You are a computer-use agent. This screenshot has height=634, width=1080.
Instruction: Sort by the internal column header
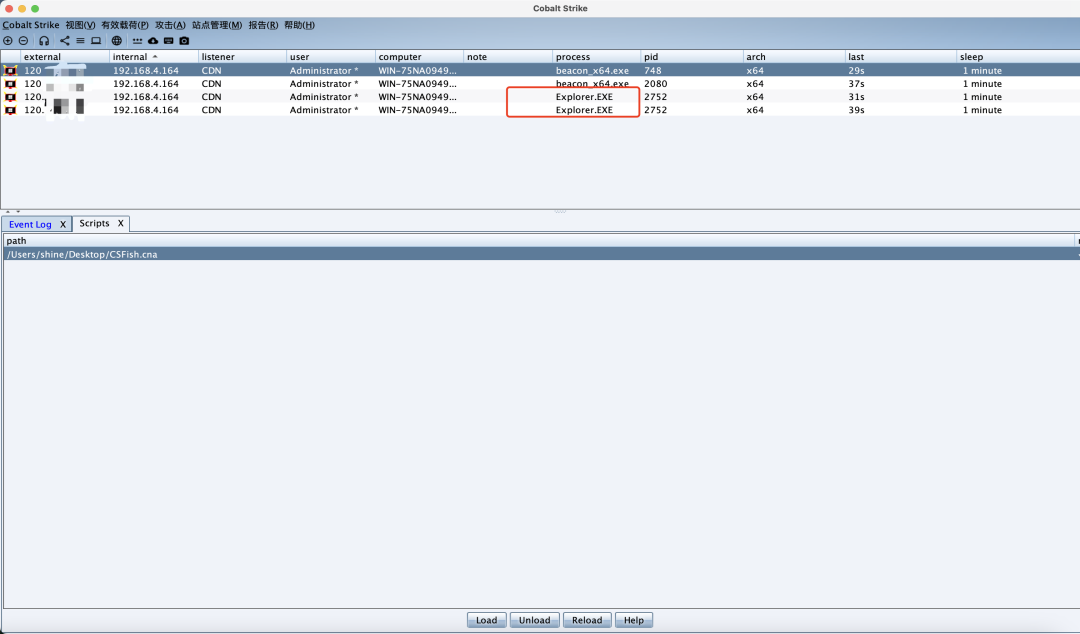pyautogui.click(x=154, y=57)
